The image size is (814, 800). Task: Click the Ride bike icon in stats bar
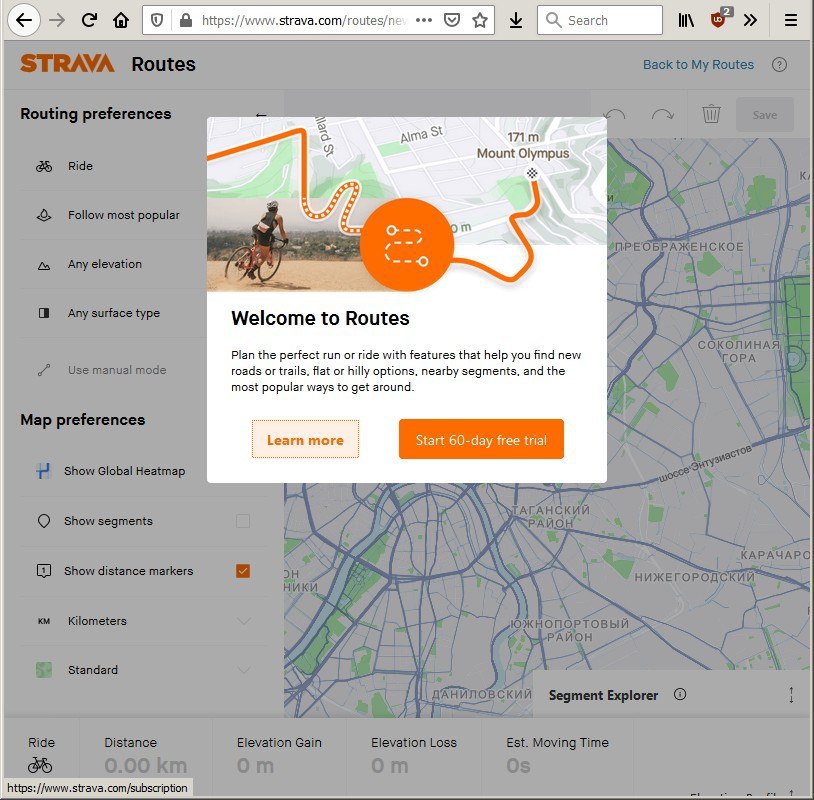[x=40, y=765]
